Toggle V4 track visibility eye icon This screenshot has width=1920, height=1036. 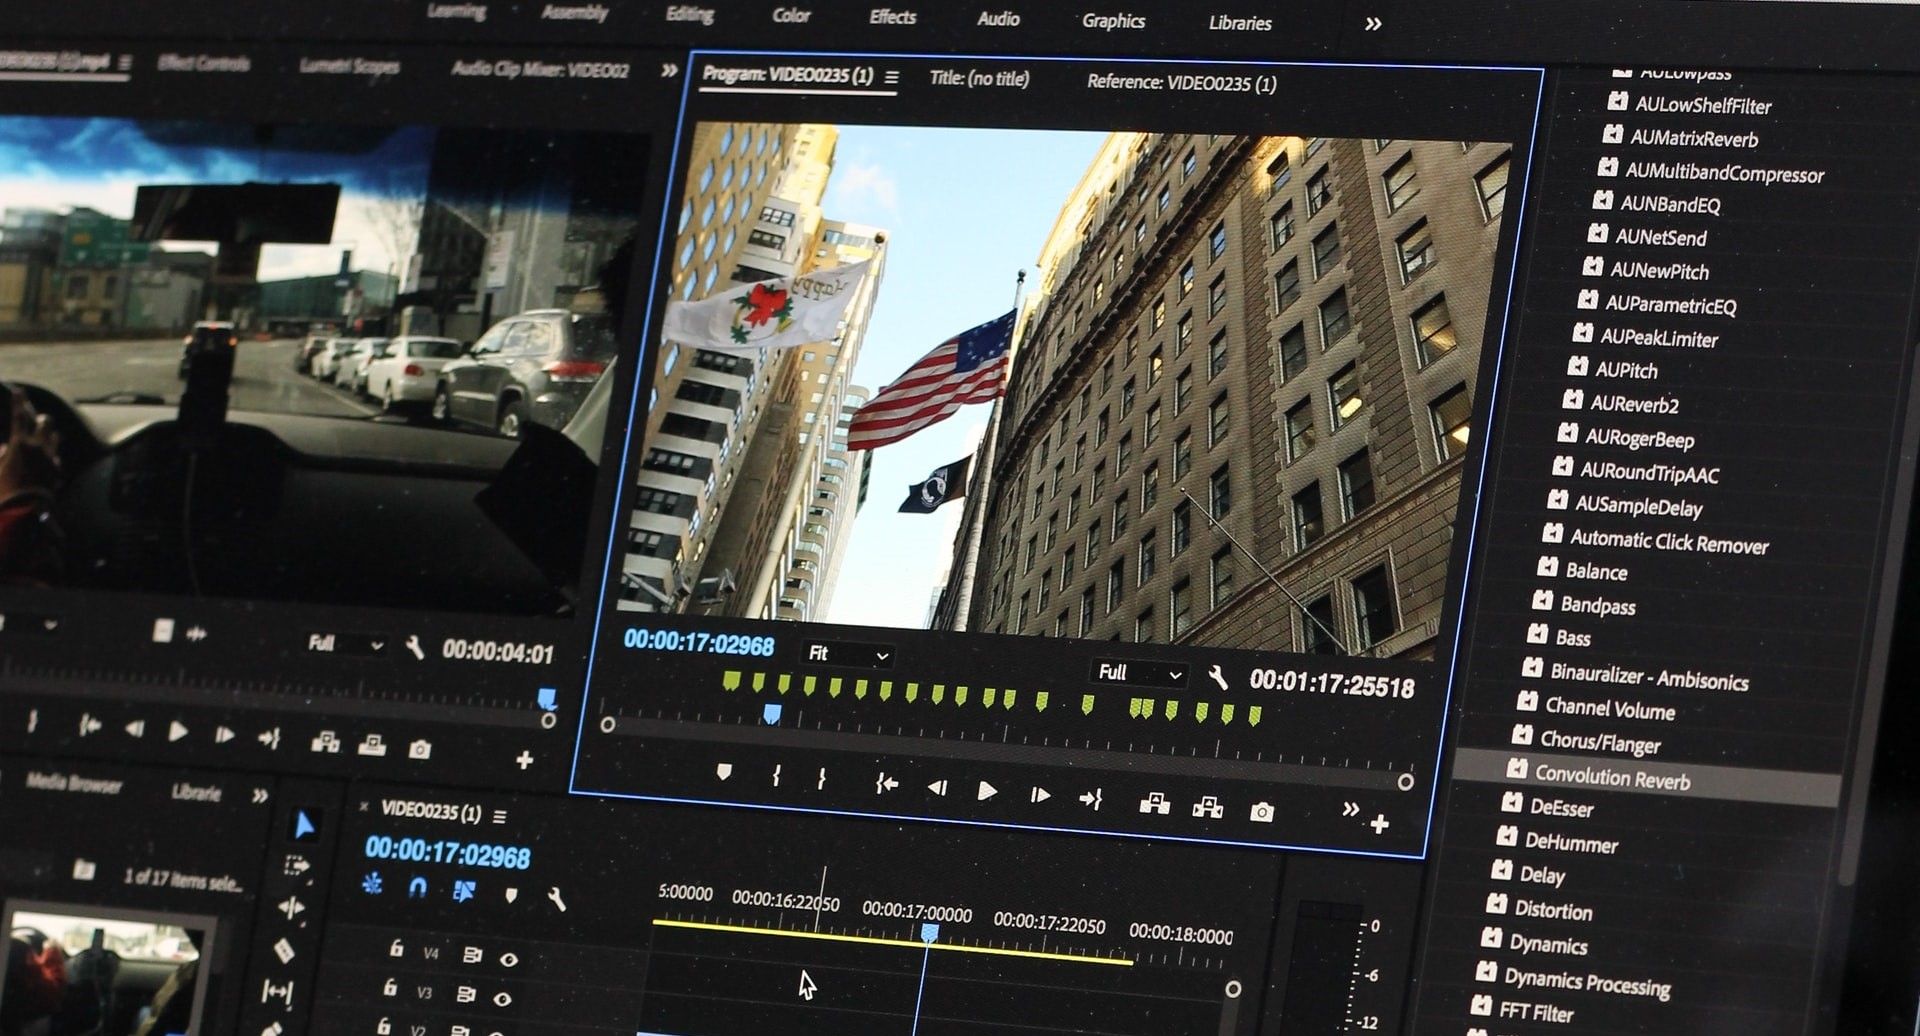[508, 960]
